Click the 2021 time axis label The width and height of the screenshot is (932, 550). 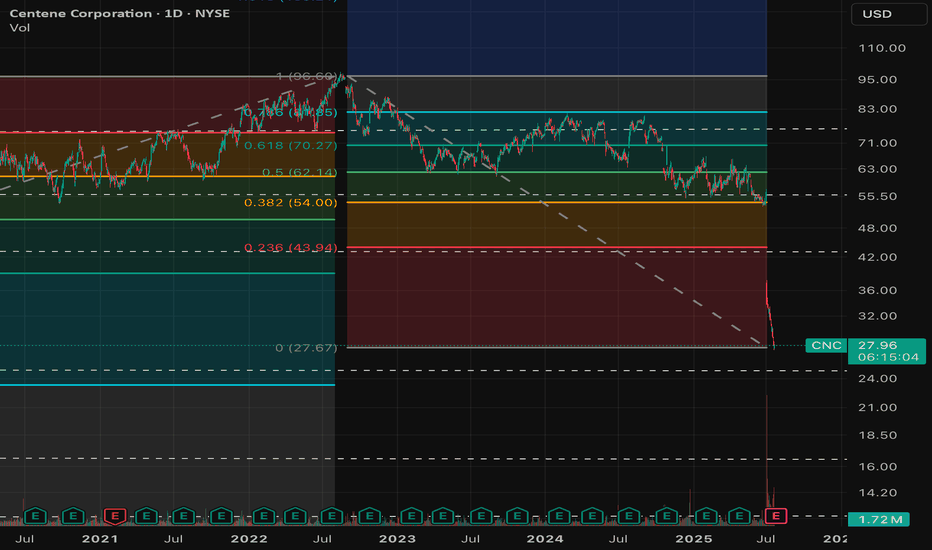[x=100, y=539]
